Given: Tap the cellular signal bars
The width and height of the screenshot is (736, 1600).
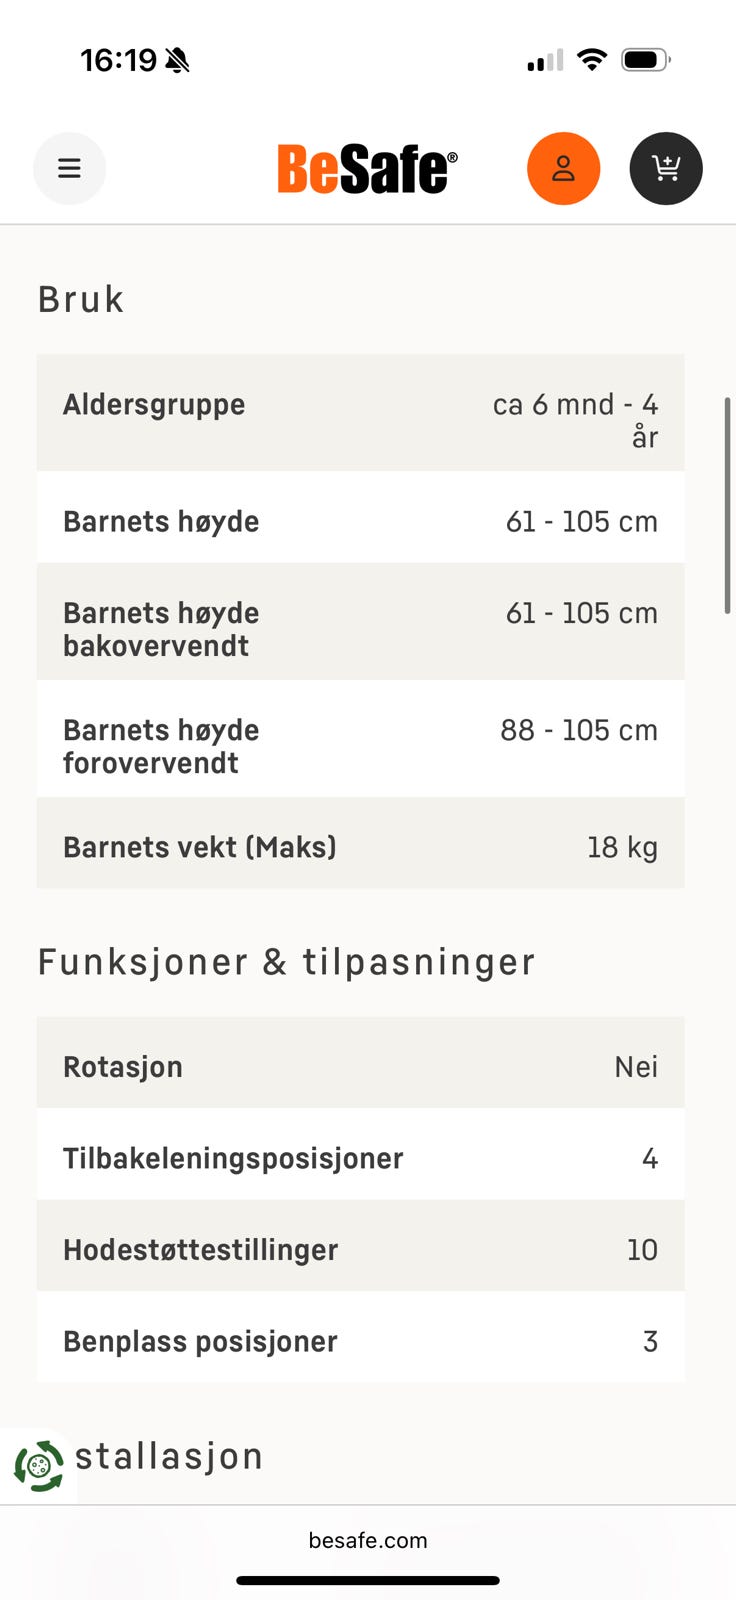Looking at the screenshot, I should (545, 61).
